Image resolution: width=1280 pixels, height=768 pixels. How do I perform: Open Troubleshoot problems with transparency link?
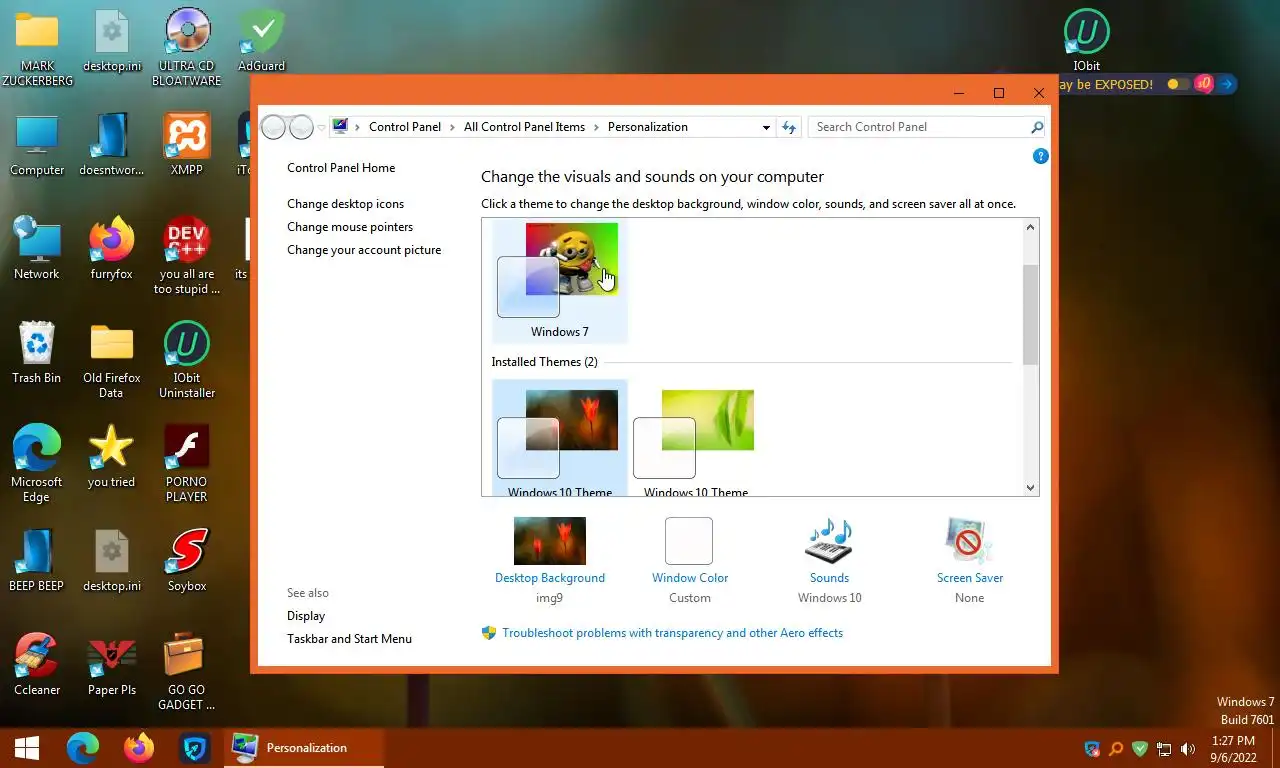pos(672,633)
